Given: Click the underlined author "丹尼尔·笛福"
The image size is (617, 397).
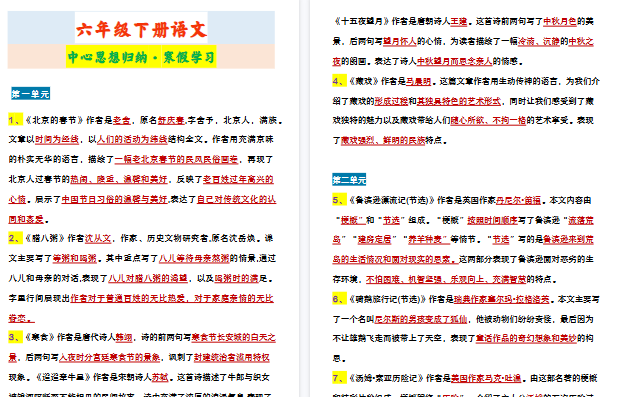Looking at the screenshot, I should [x=518, y=200].
